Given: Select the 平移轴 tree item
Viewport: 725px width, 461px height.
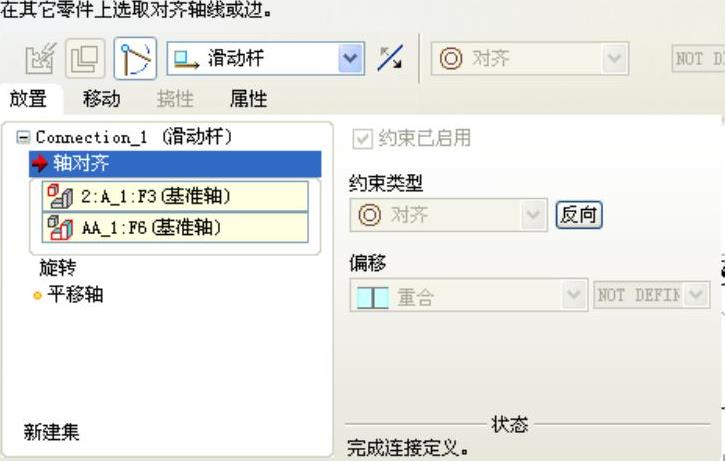Looking at the screenshot, I should pyautogui.click(x=75, y=295).
